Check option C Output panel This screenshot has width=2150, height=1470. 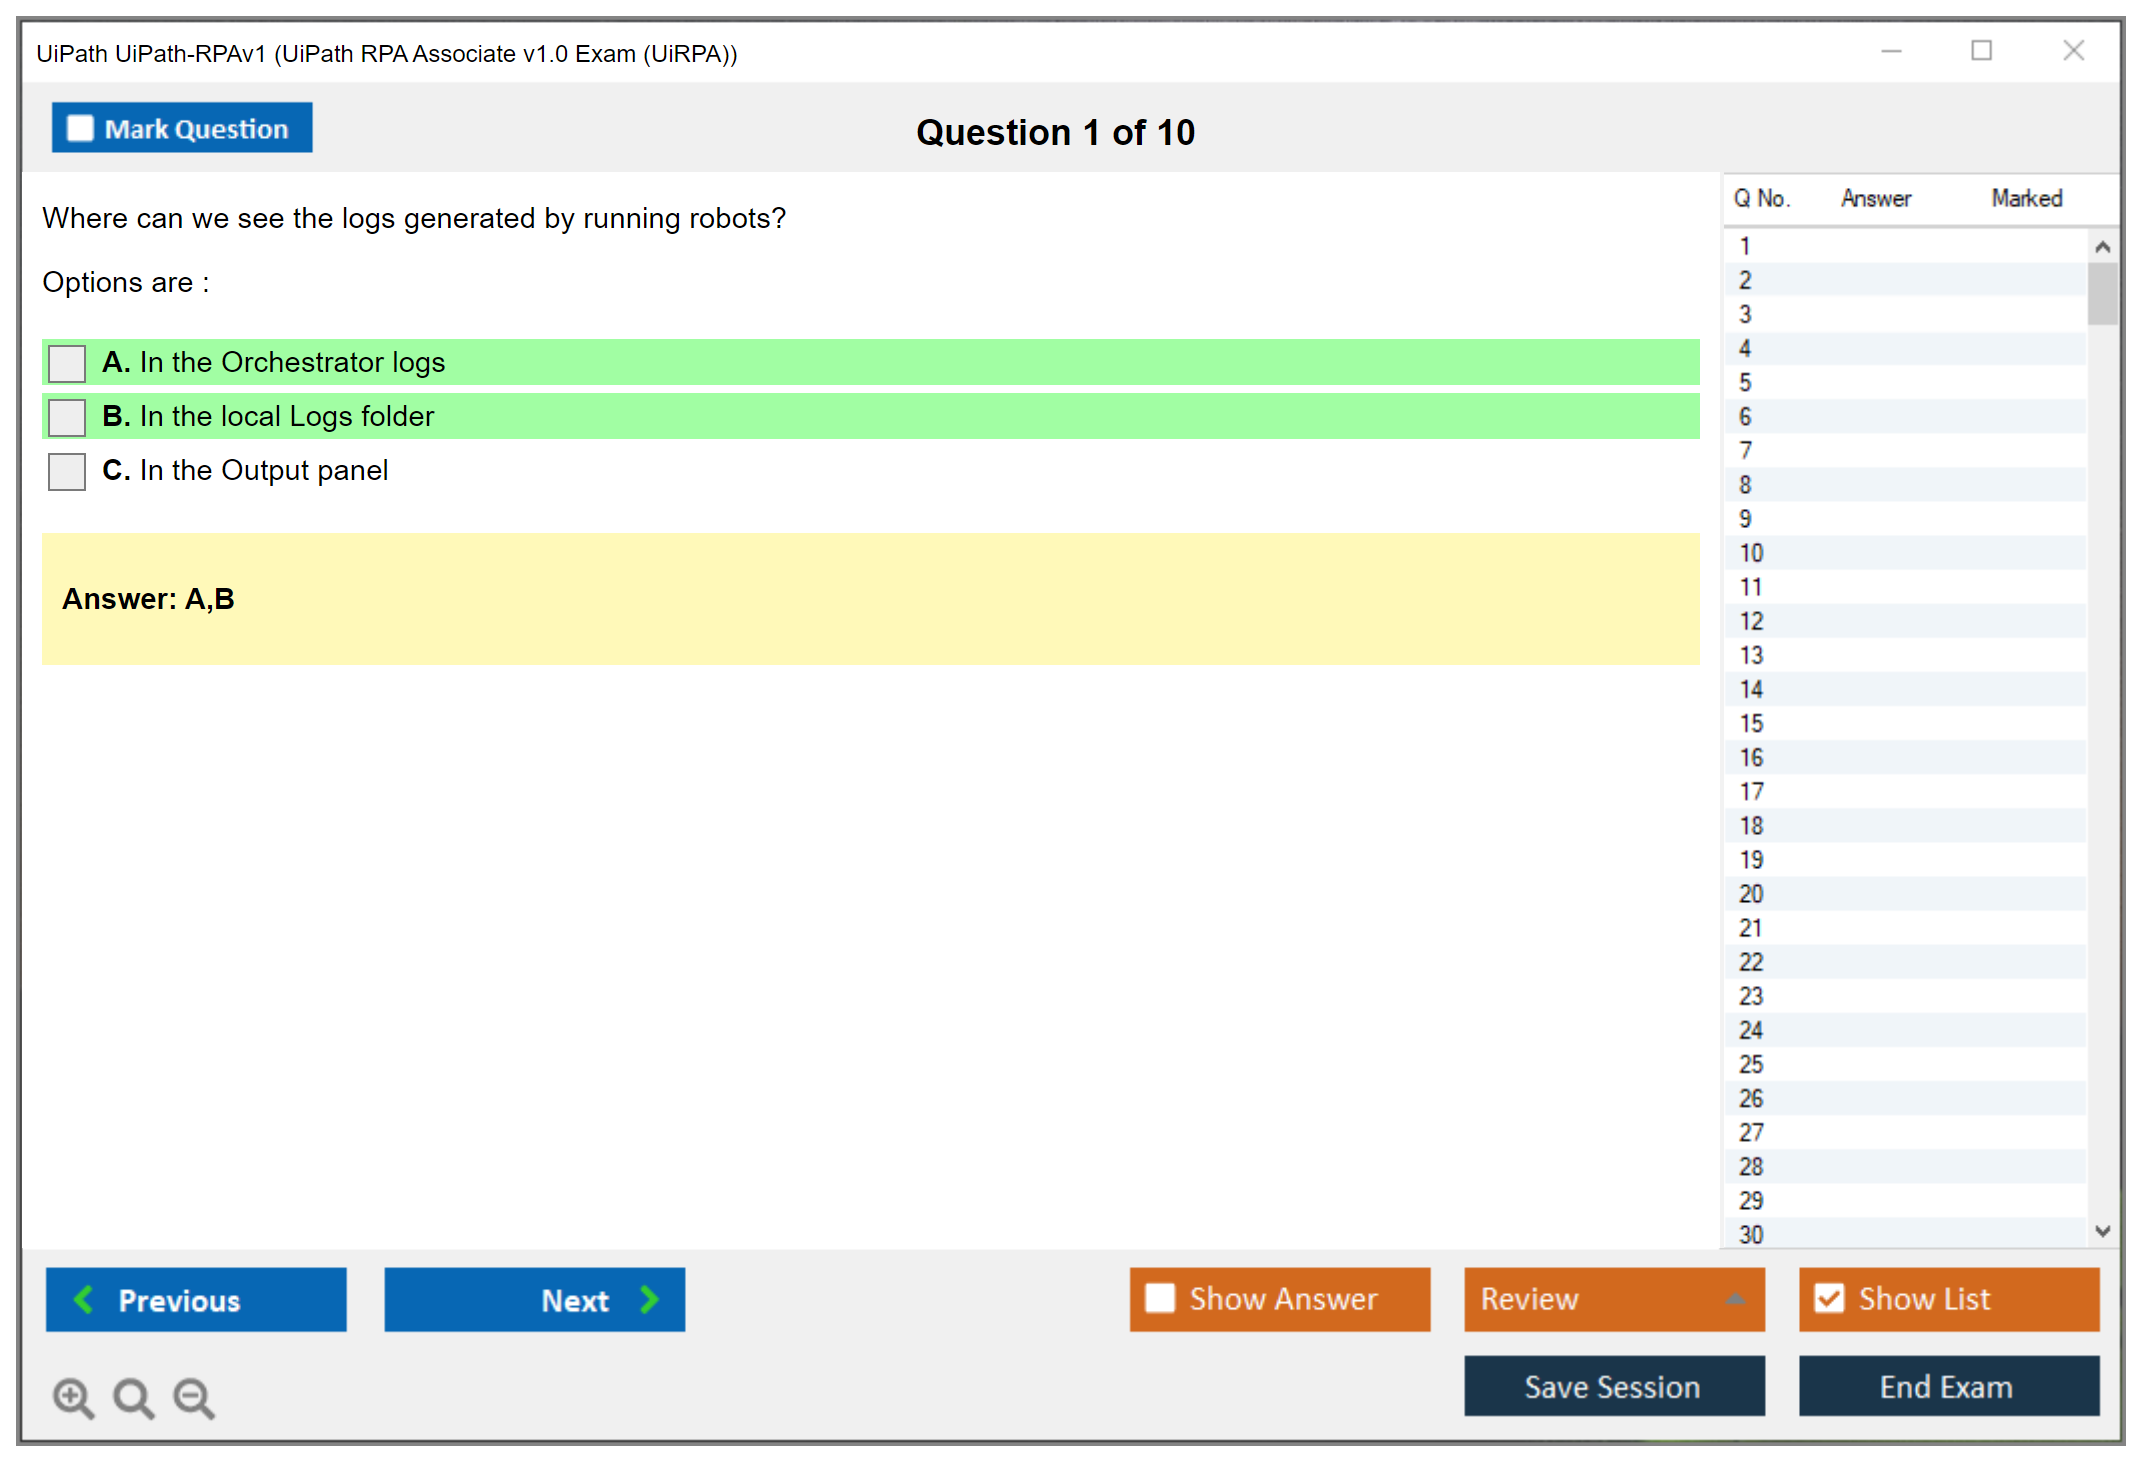point(67,471)
